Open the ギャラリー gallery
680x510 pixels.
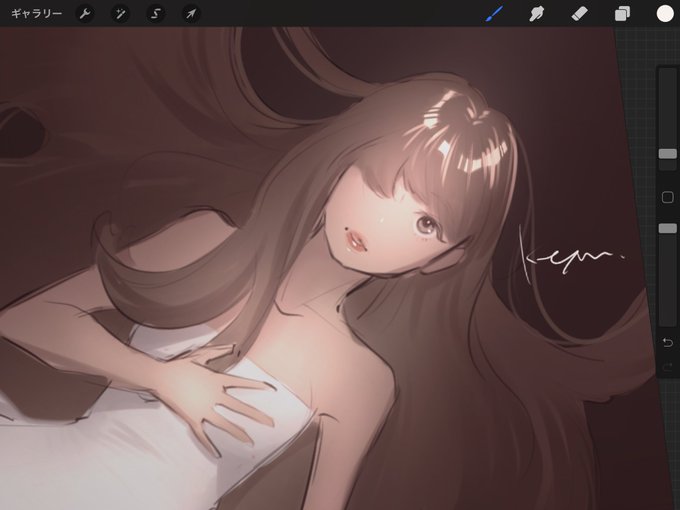pyautogui.click(x=36, y=14)
